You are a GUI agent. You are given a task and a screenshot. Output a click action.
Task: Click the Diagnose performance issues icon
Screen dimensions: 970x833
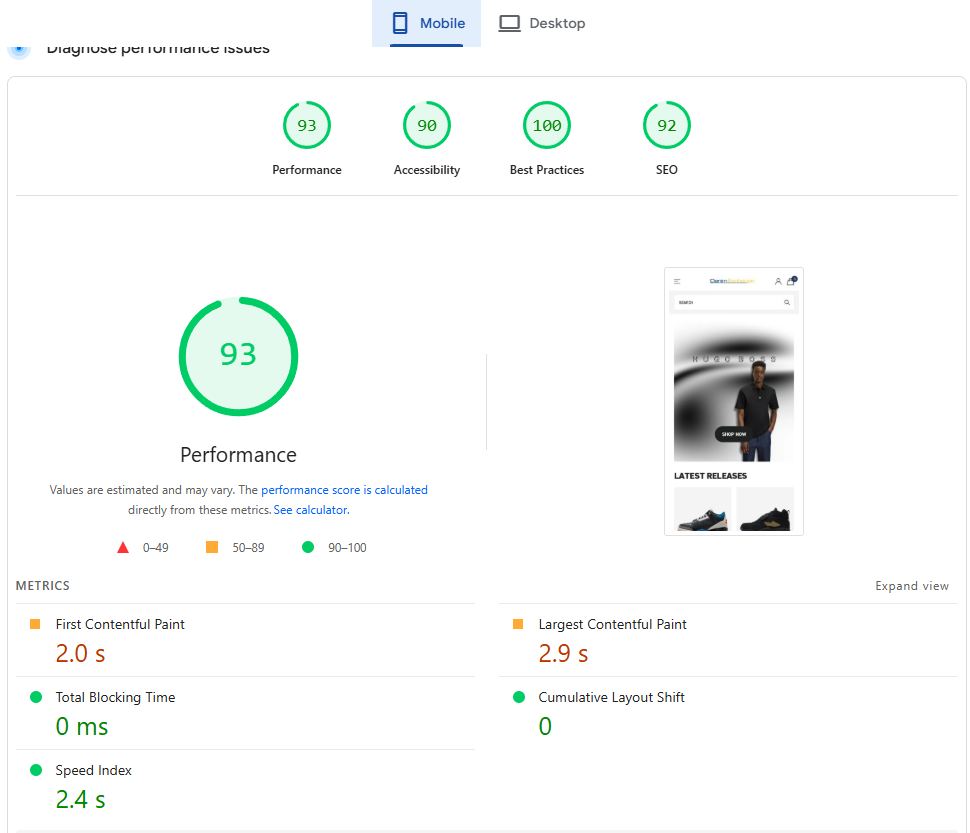click(19, 47)
